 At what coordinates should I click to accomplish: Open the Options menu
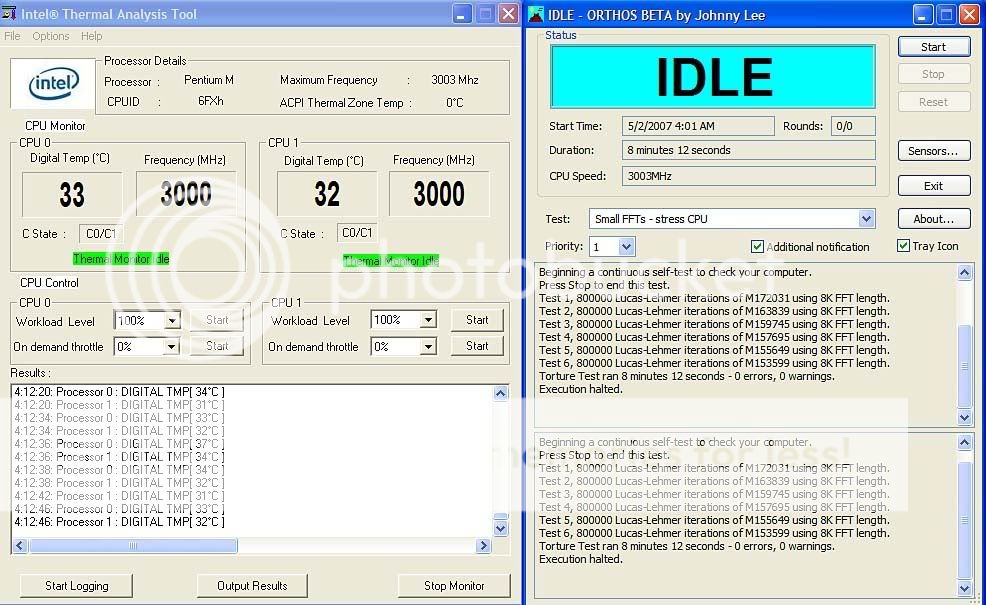pos(52,36)
